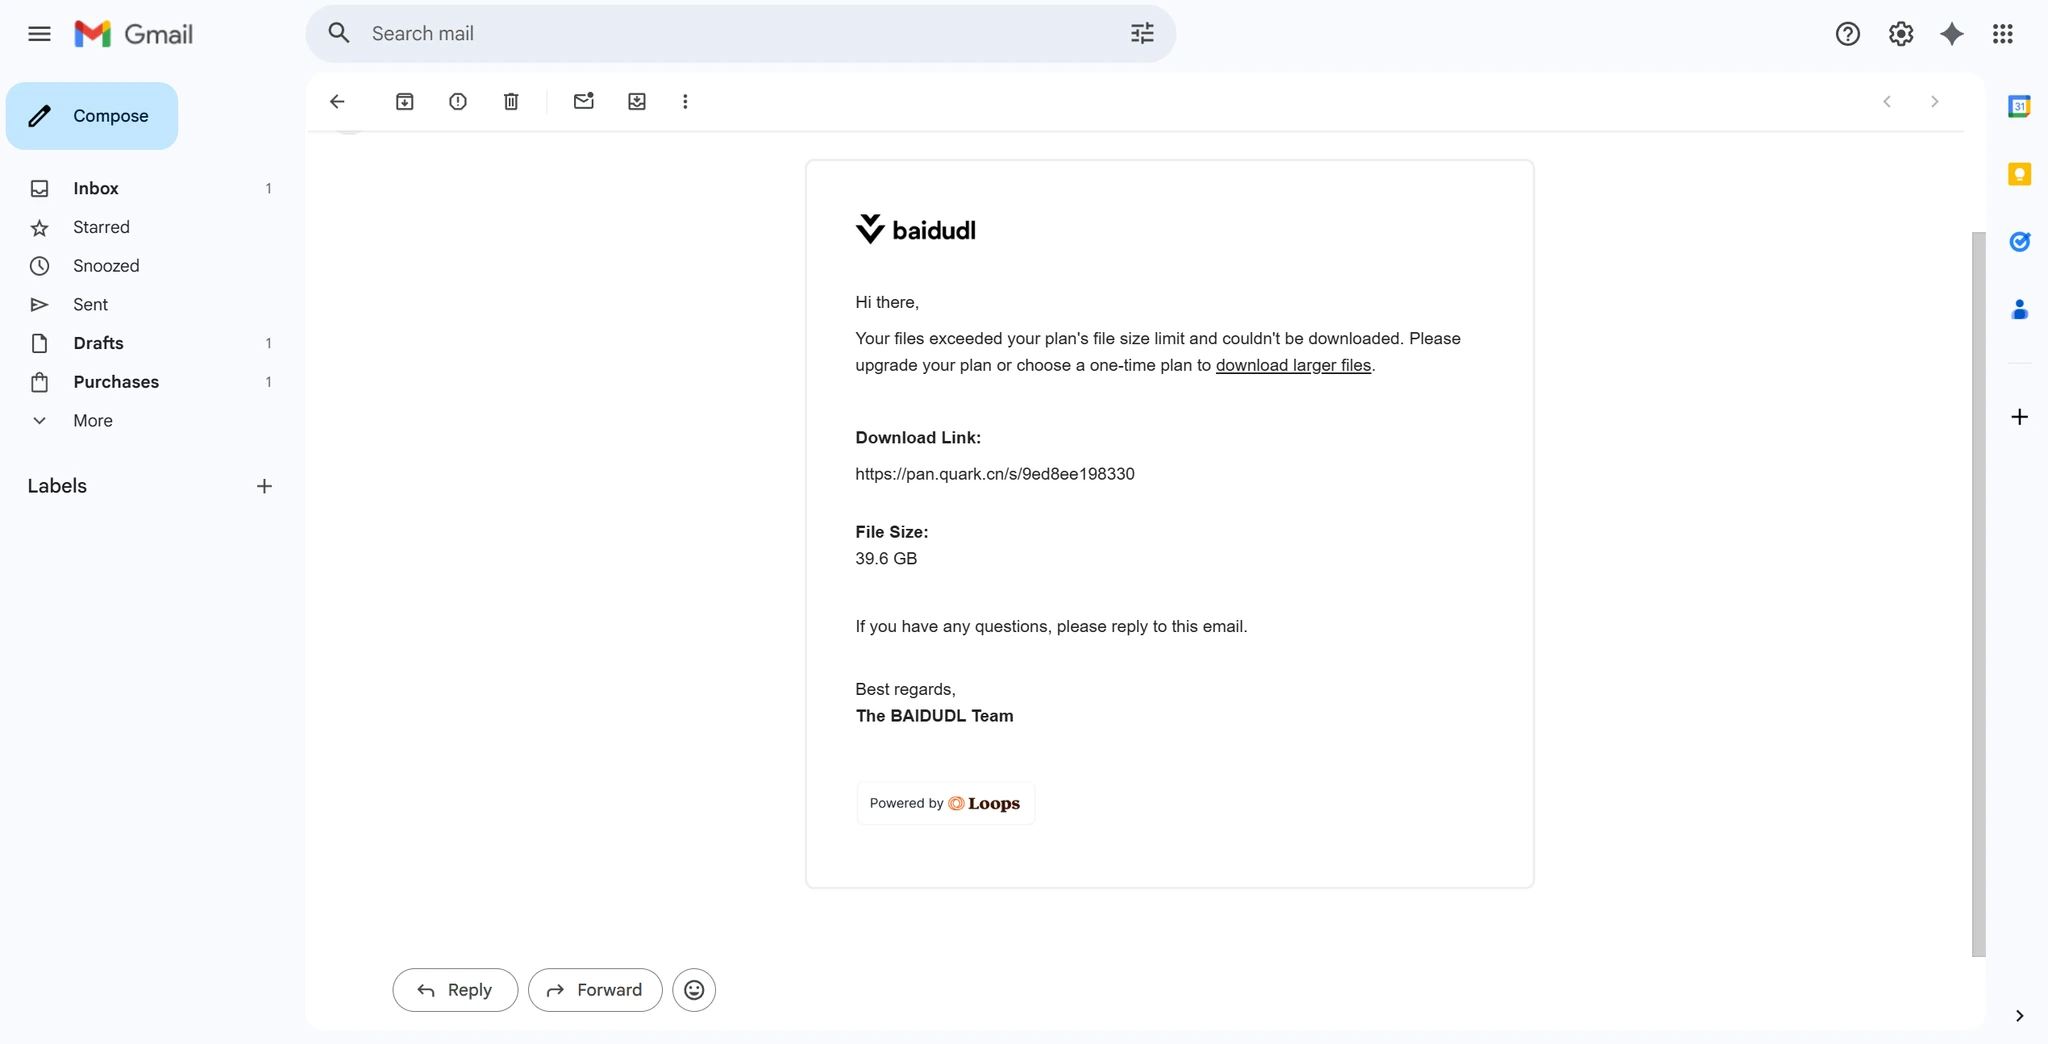2048x1044 pixels.
Task: Open the Support help icon
Action: (1847, 34)
